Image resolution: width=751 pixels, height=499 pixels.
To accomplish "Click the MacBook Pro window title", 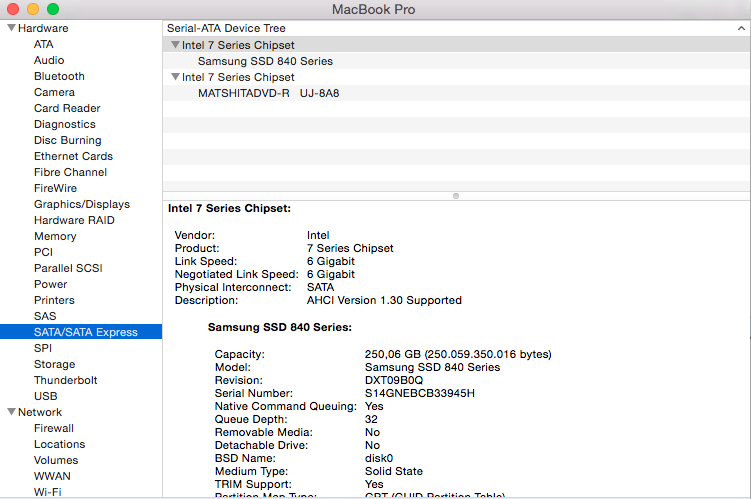I will 374,10.
